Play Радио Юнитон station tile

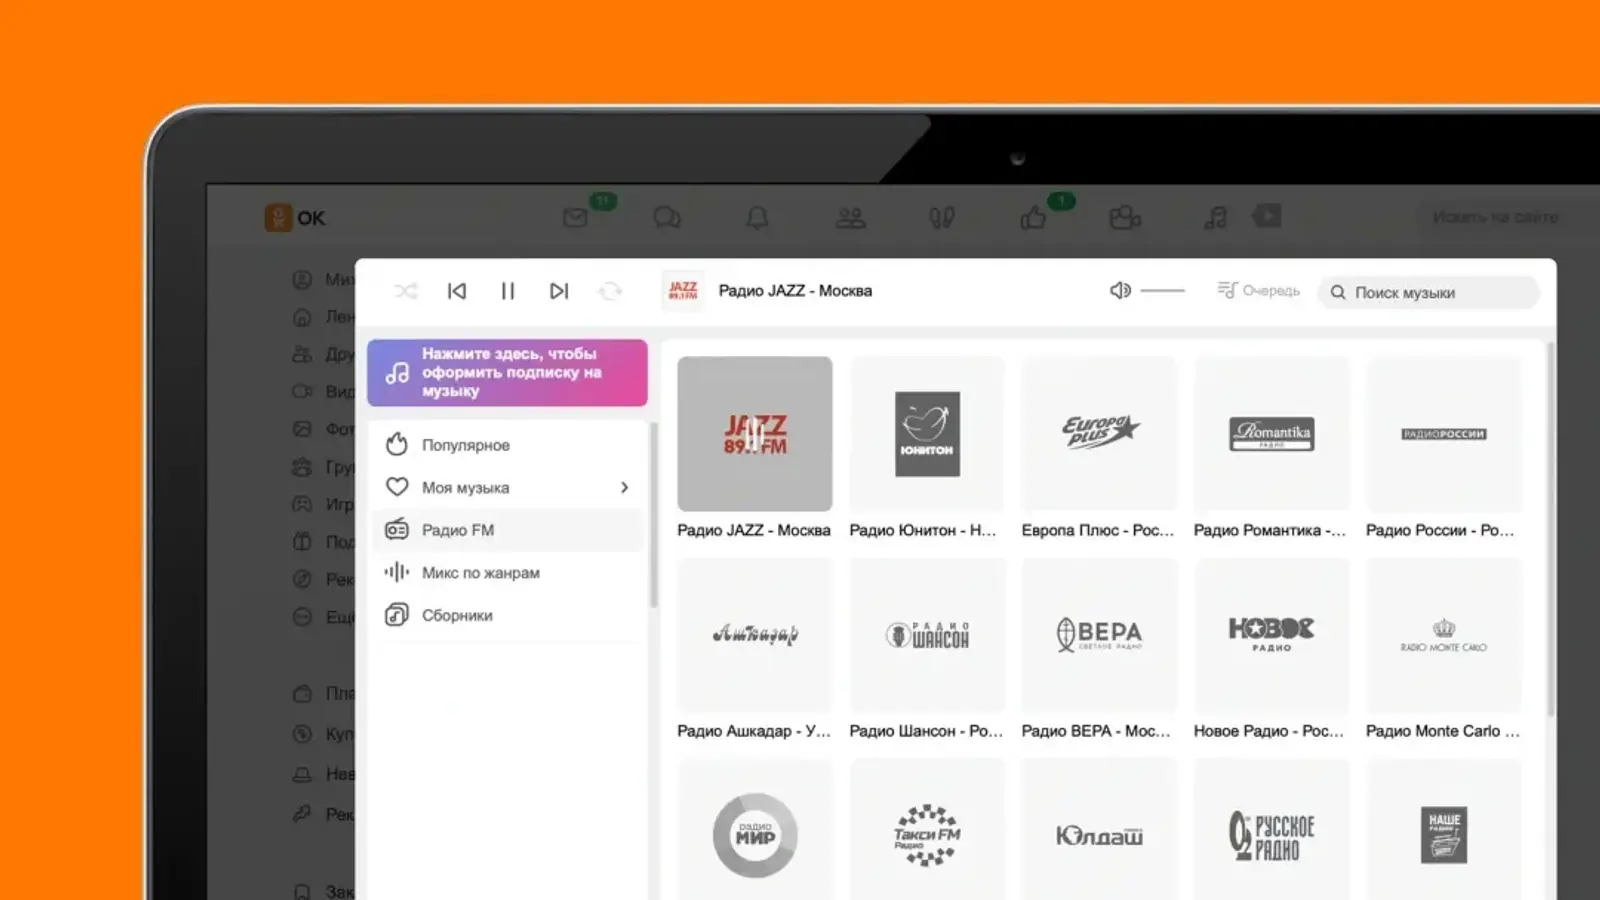pos(927,434)
